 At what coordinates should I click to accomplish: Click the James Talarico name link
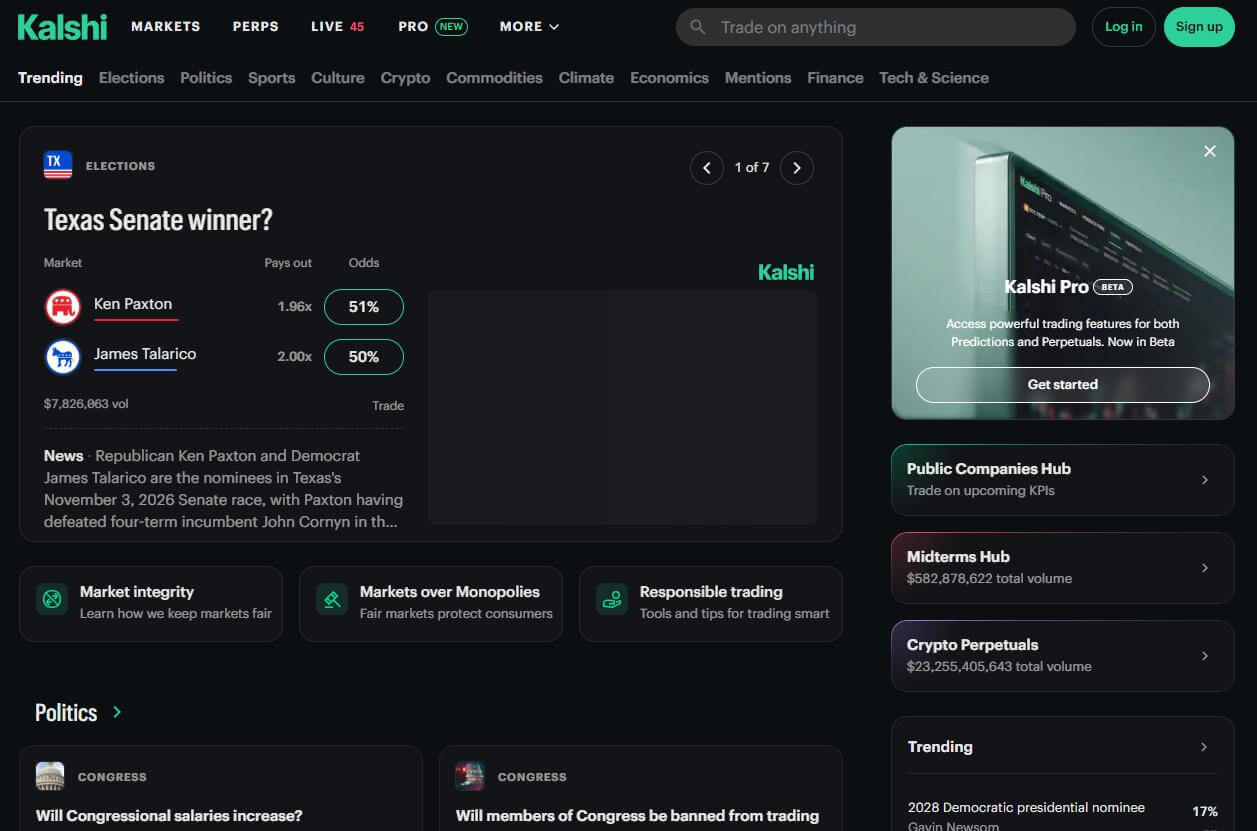tap(145, 354)
